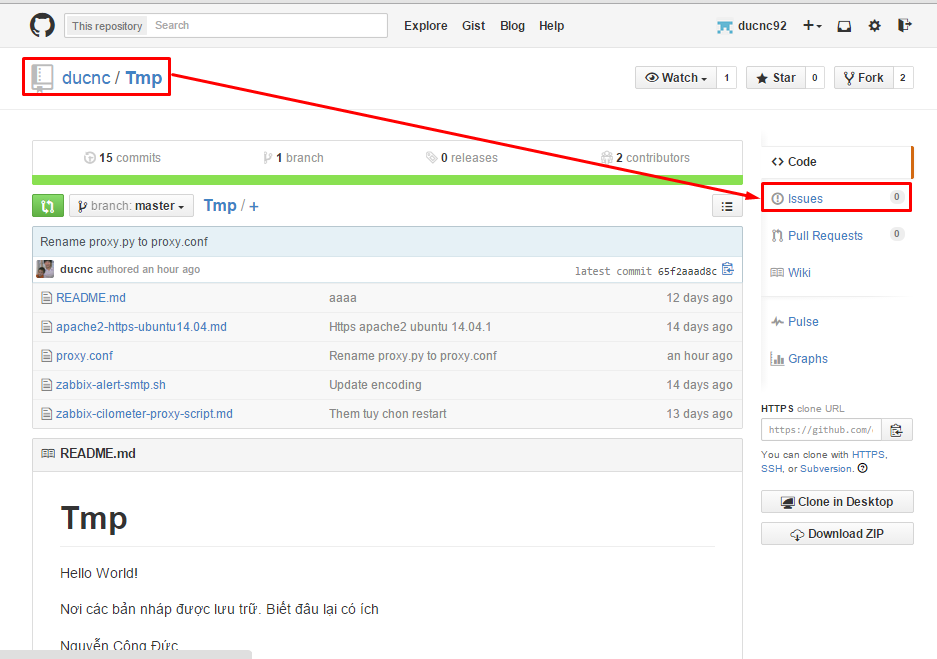
Task: Open the zabbix-alert-smtp.sh file link
Action: click(111, 385)
